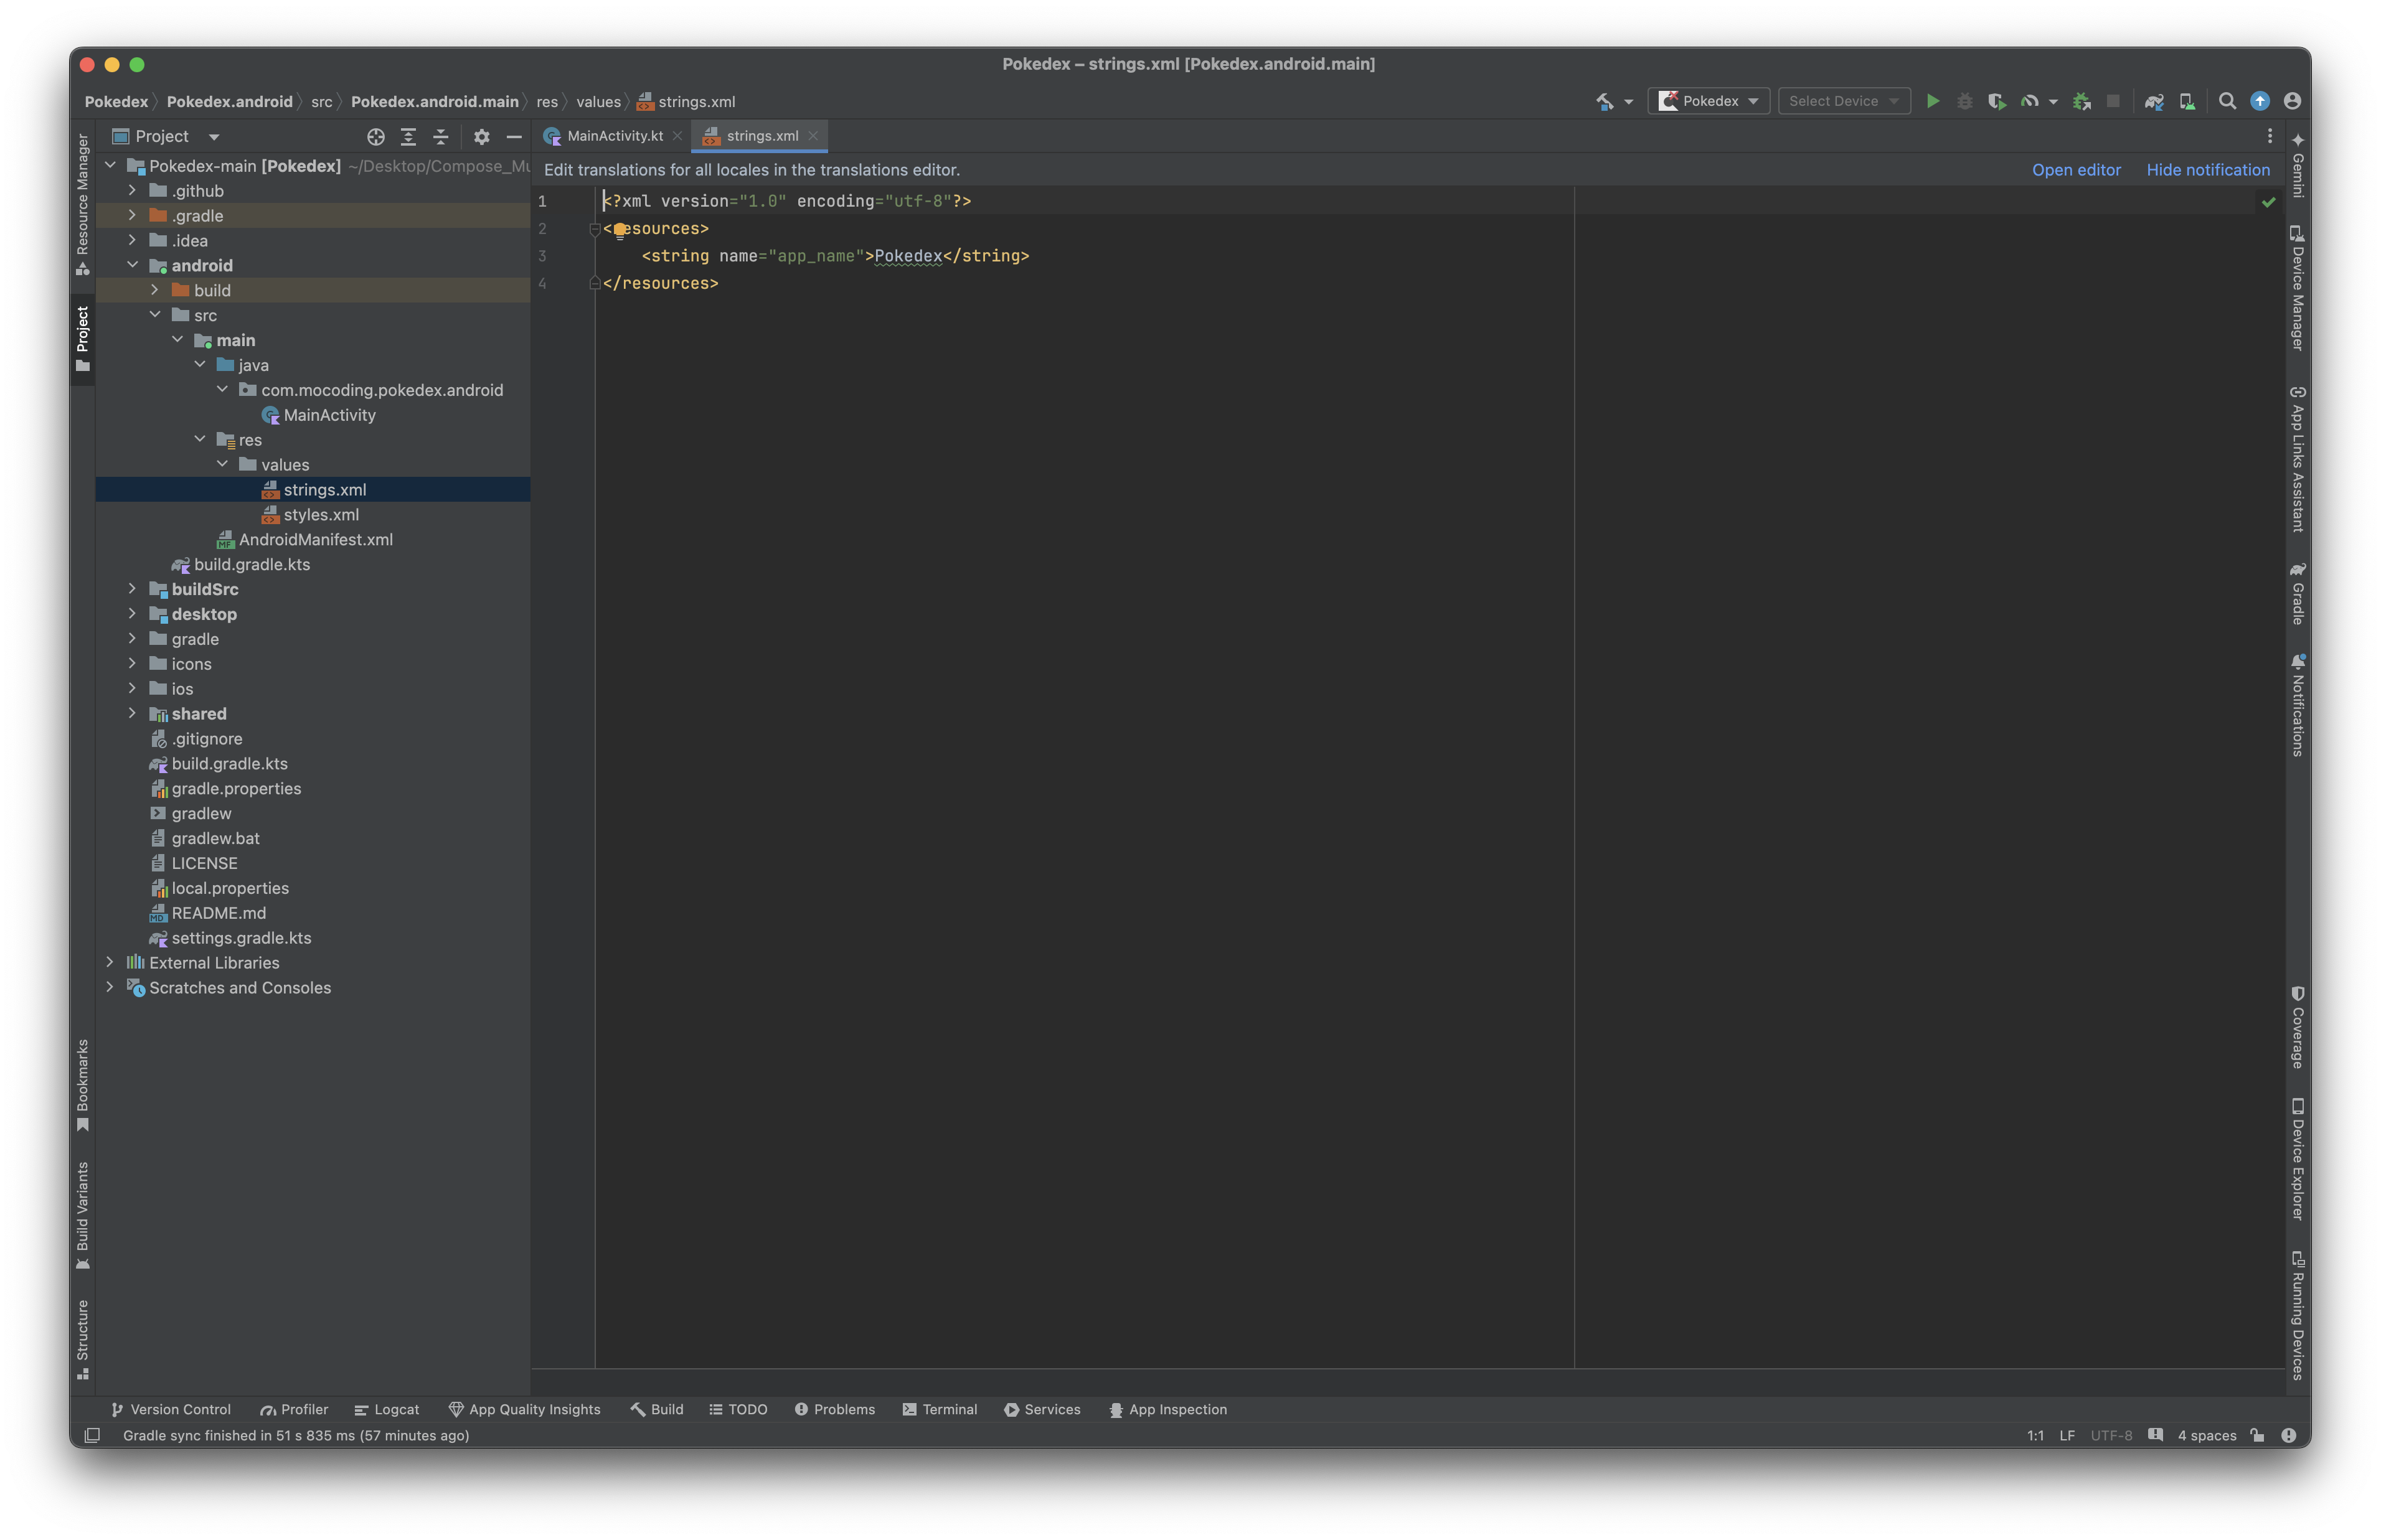Open Project panel settings gear

[481, 137]
